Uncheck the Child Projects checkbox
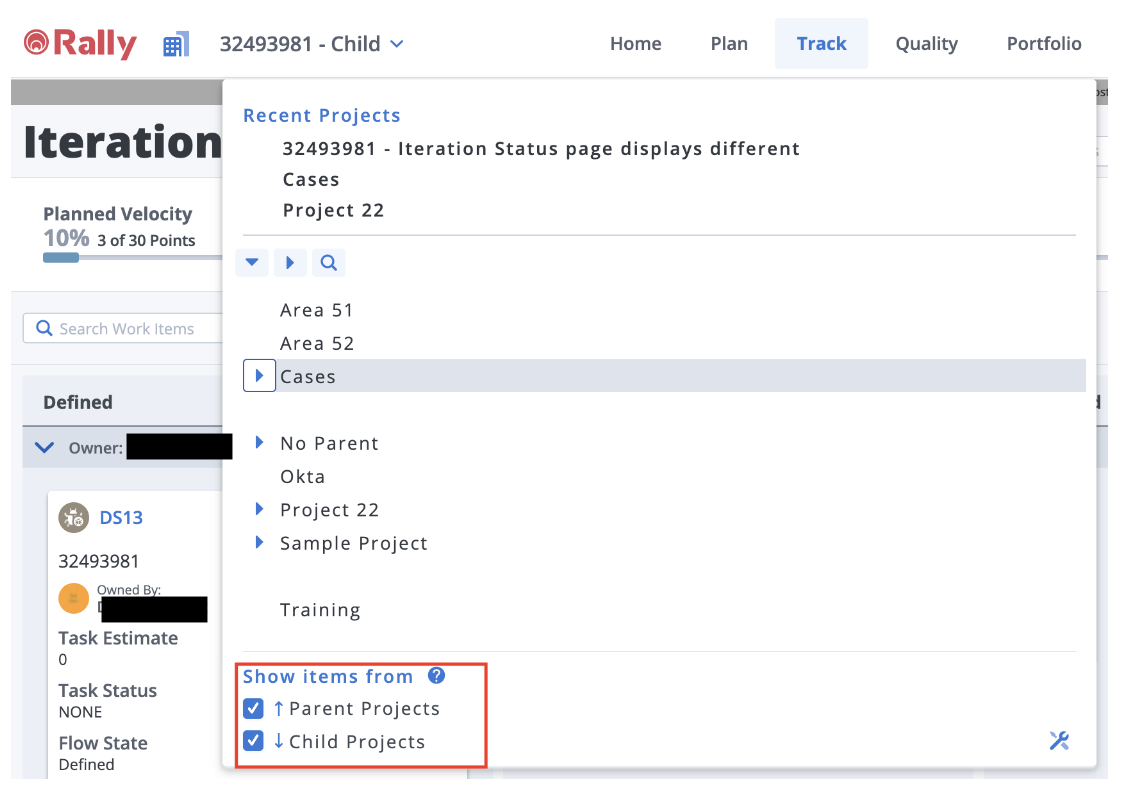1139x797 pixels. tap(253, 742)
